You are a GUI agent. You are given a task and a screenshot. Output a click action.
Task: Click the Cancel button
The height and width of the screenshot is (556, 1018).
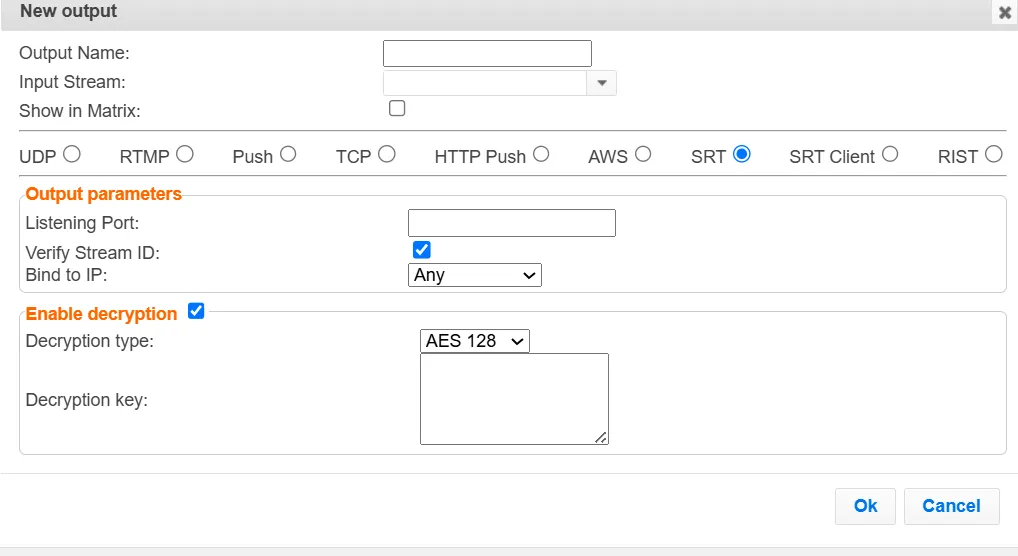951,506
